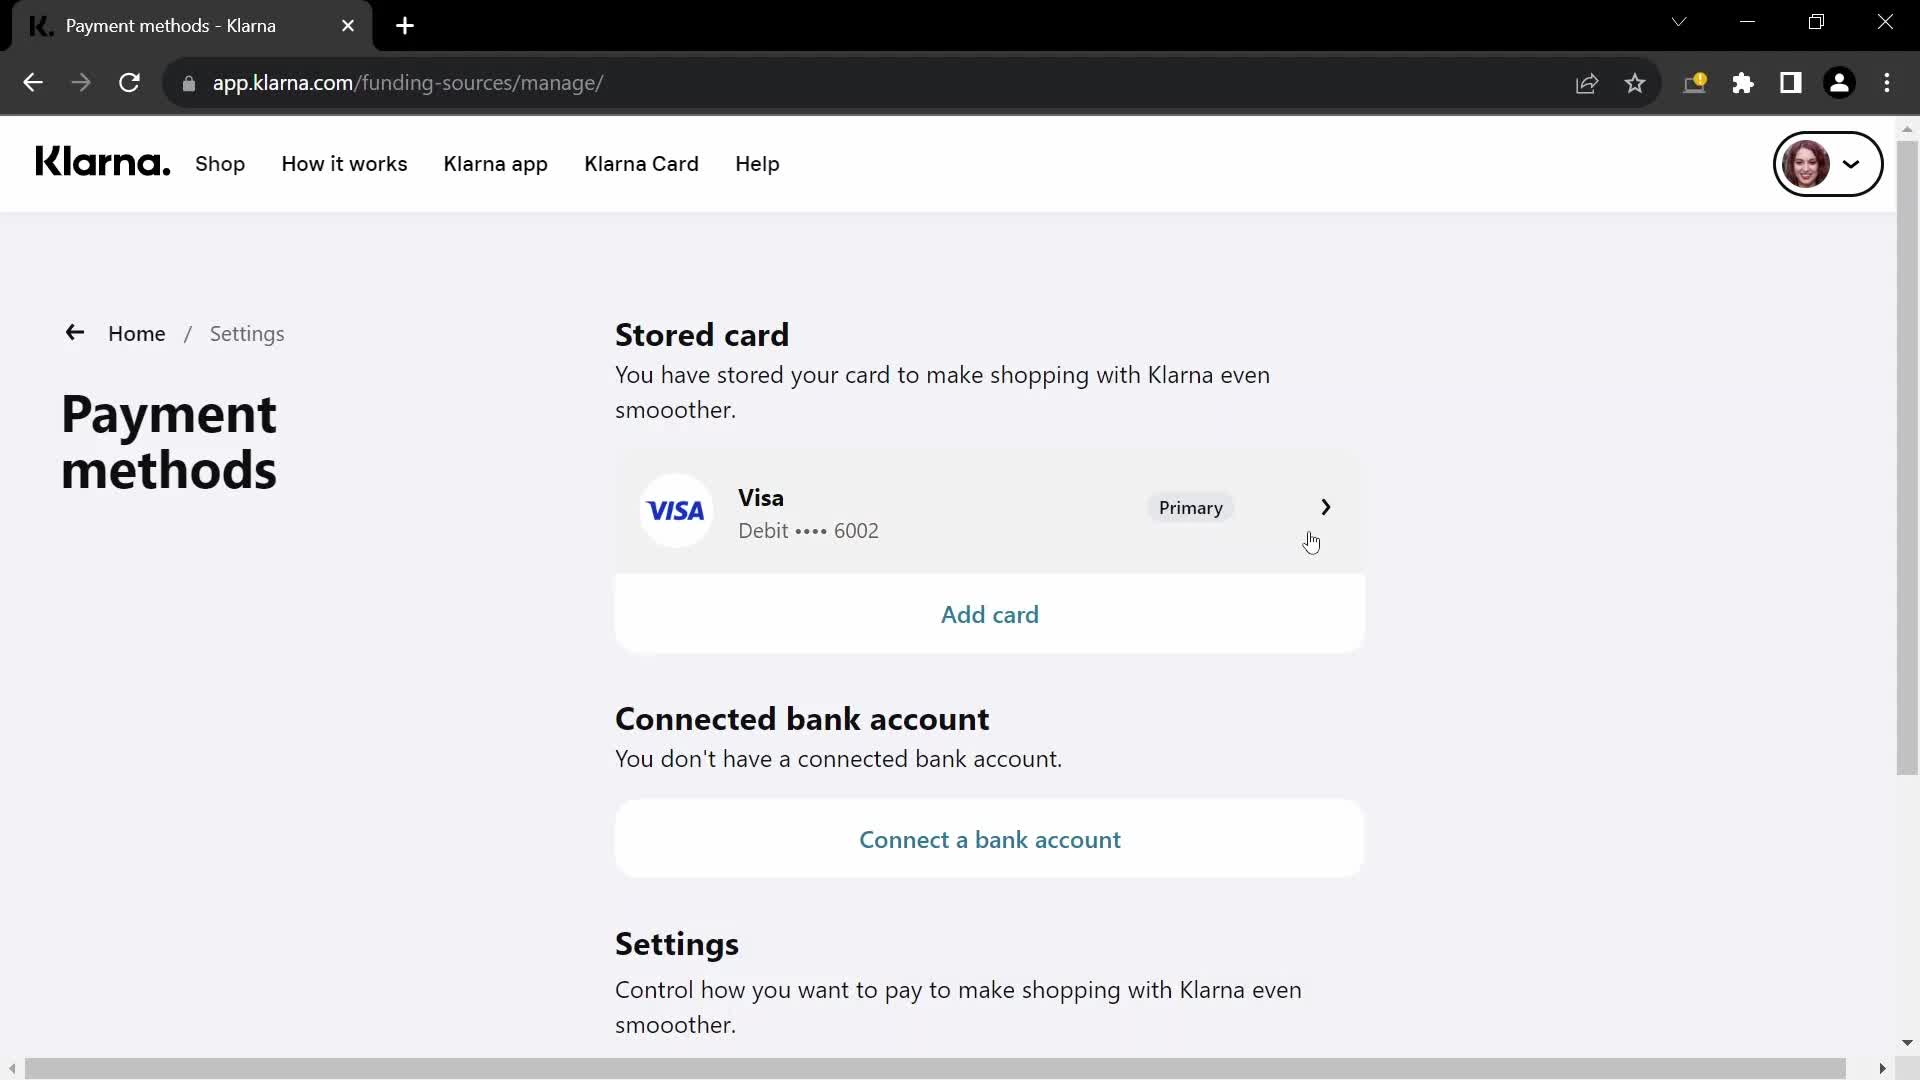Viewport: 1920px width, 1080px height.
Task: Click Connect a bank account
Action: pyautogui.click(x=990, y=840)
